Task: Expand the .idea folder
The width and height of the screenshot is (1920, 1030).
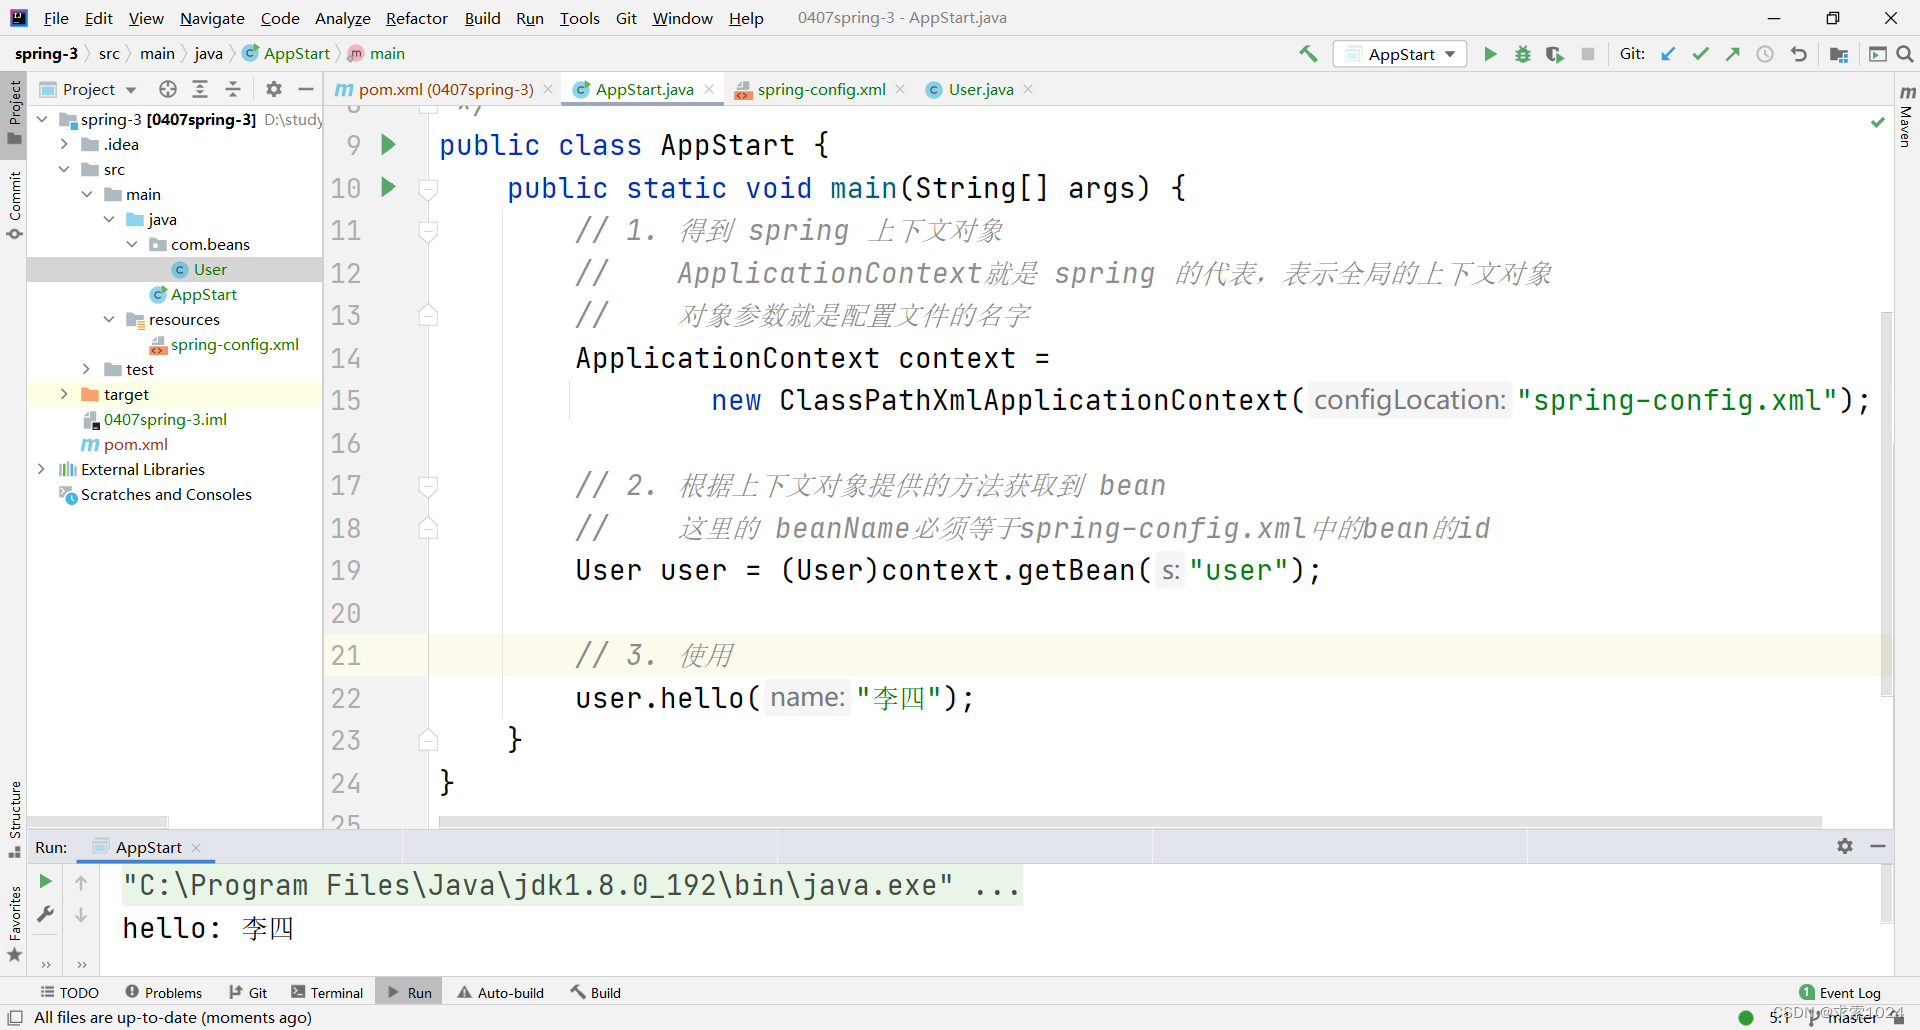Action: (64, 144)
